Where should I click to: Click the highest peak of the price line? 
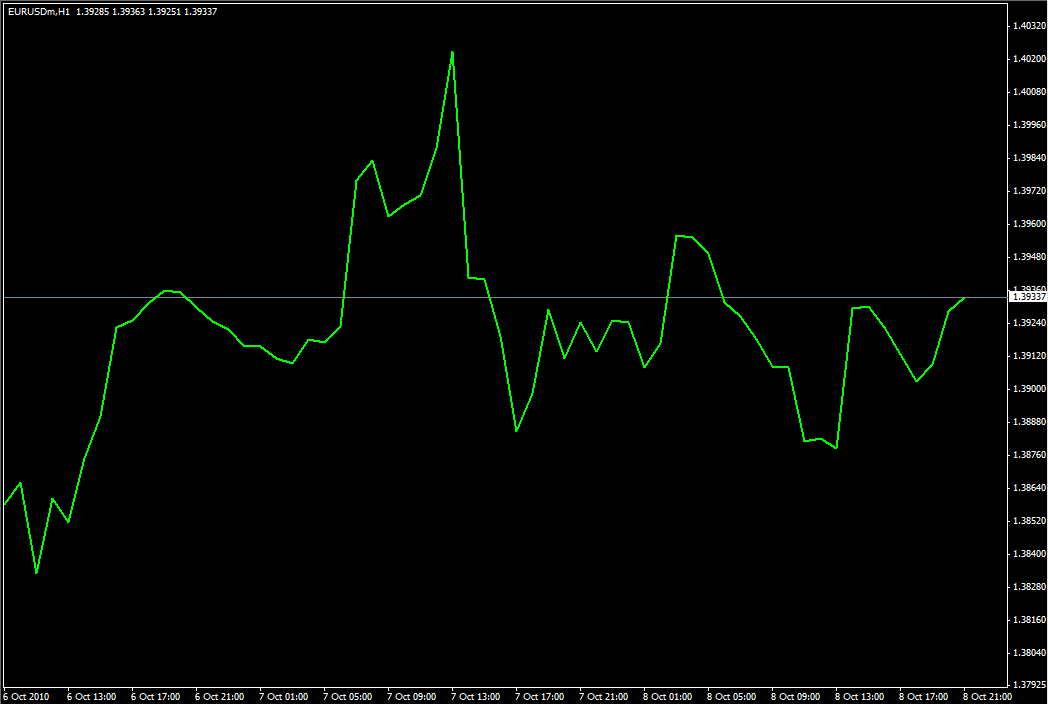coord(452,52)
